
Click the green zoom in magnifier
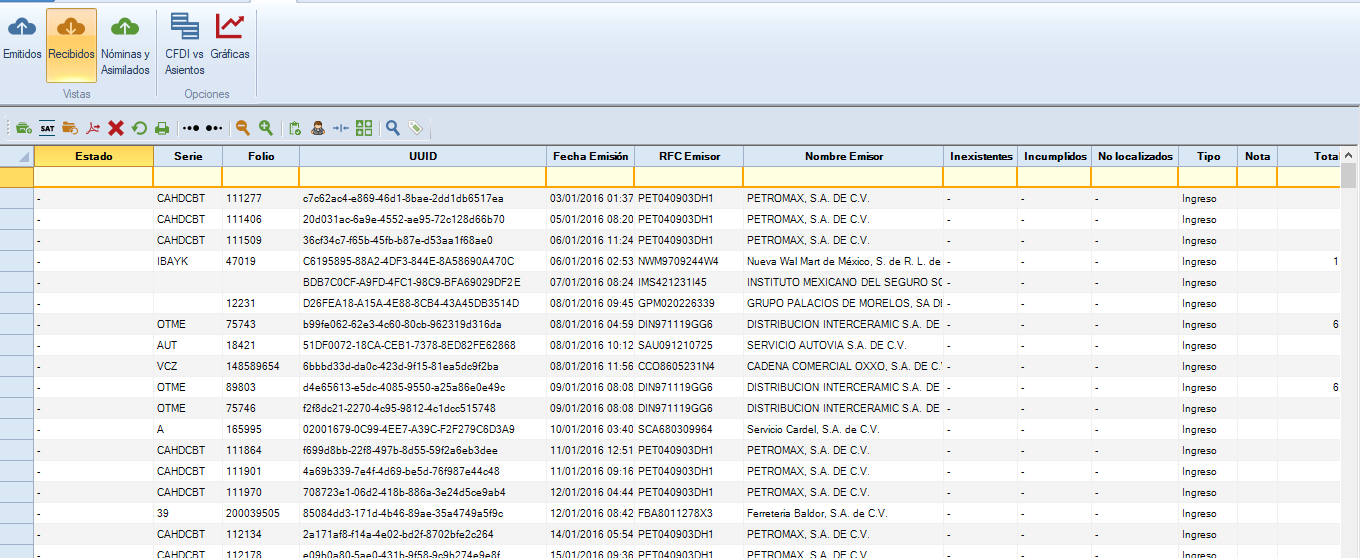(x=266, y=128)
